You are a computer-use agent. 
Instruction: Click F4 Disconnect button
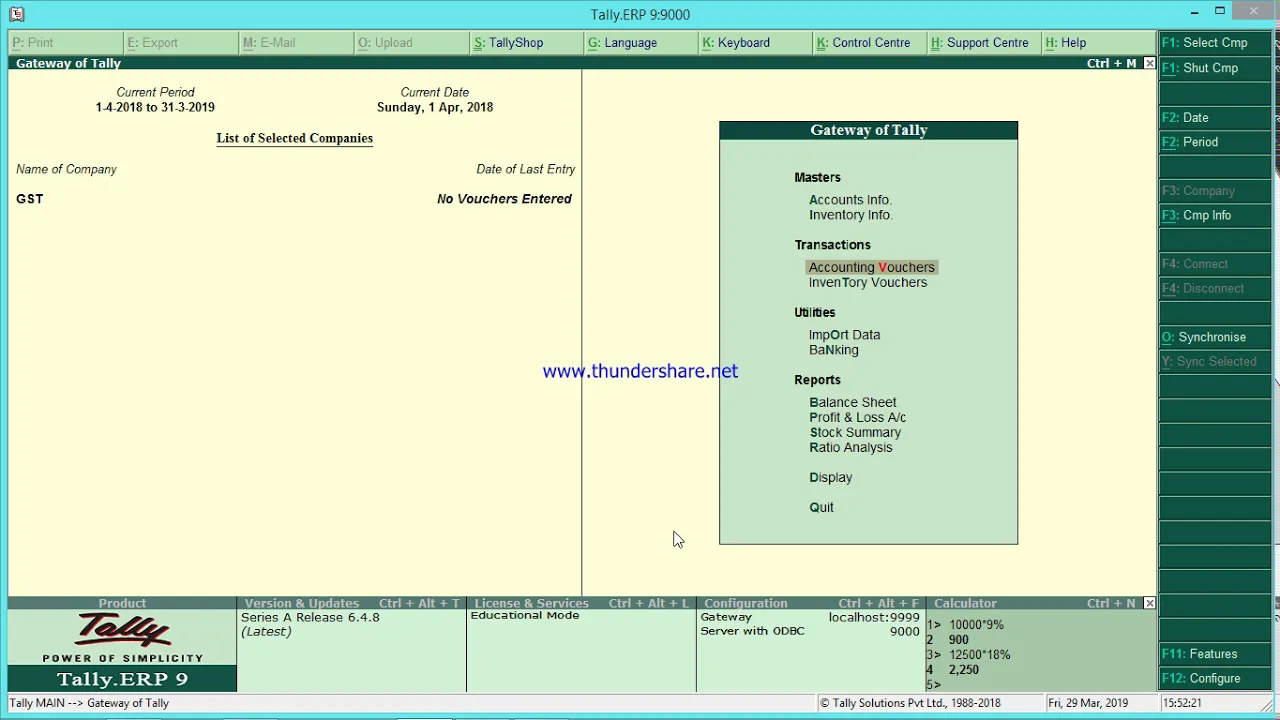point(1214,288)
